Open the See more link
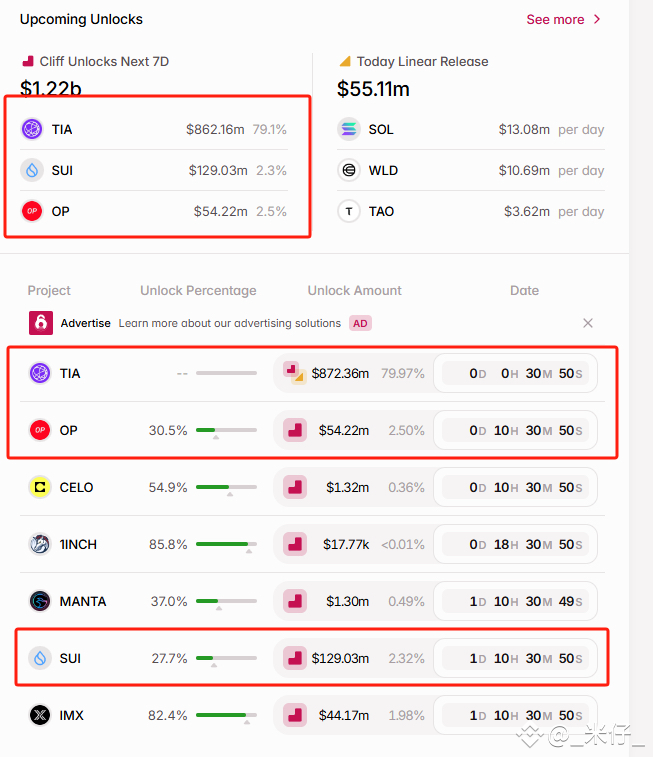The image size is (653, 757). [x=555, y=19]
